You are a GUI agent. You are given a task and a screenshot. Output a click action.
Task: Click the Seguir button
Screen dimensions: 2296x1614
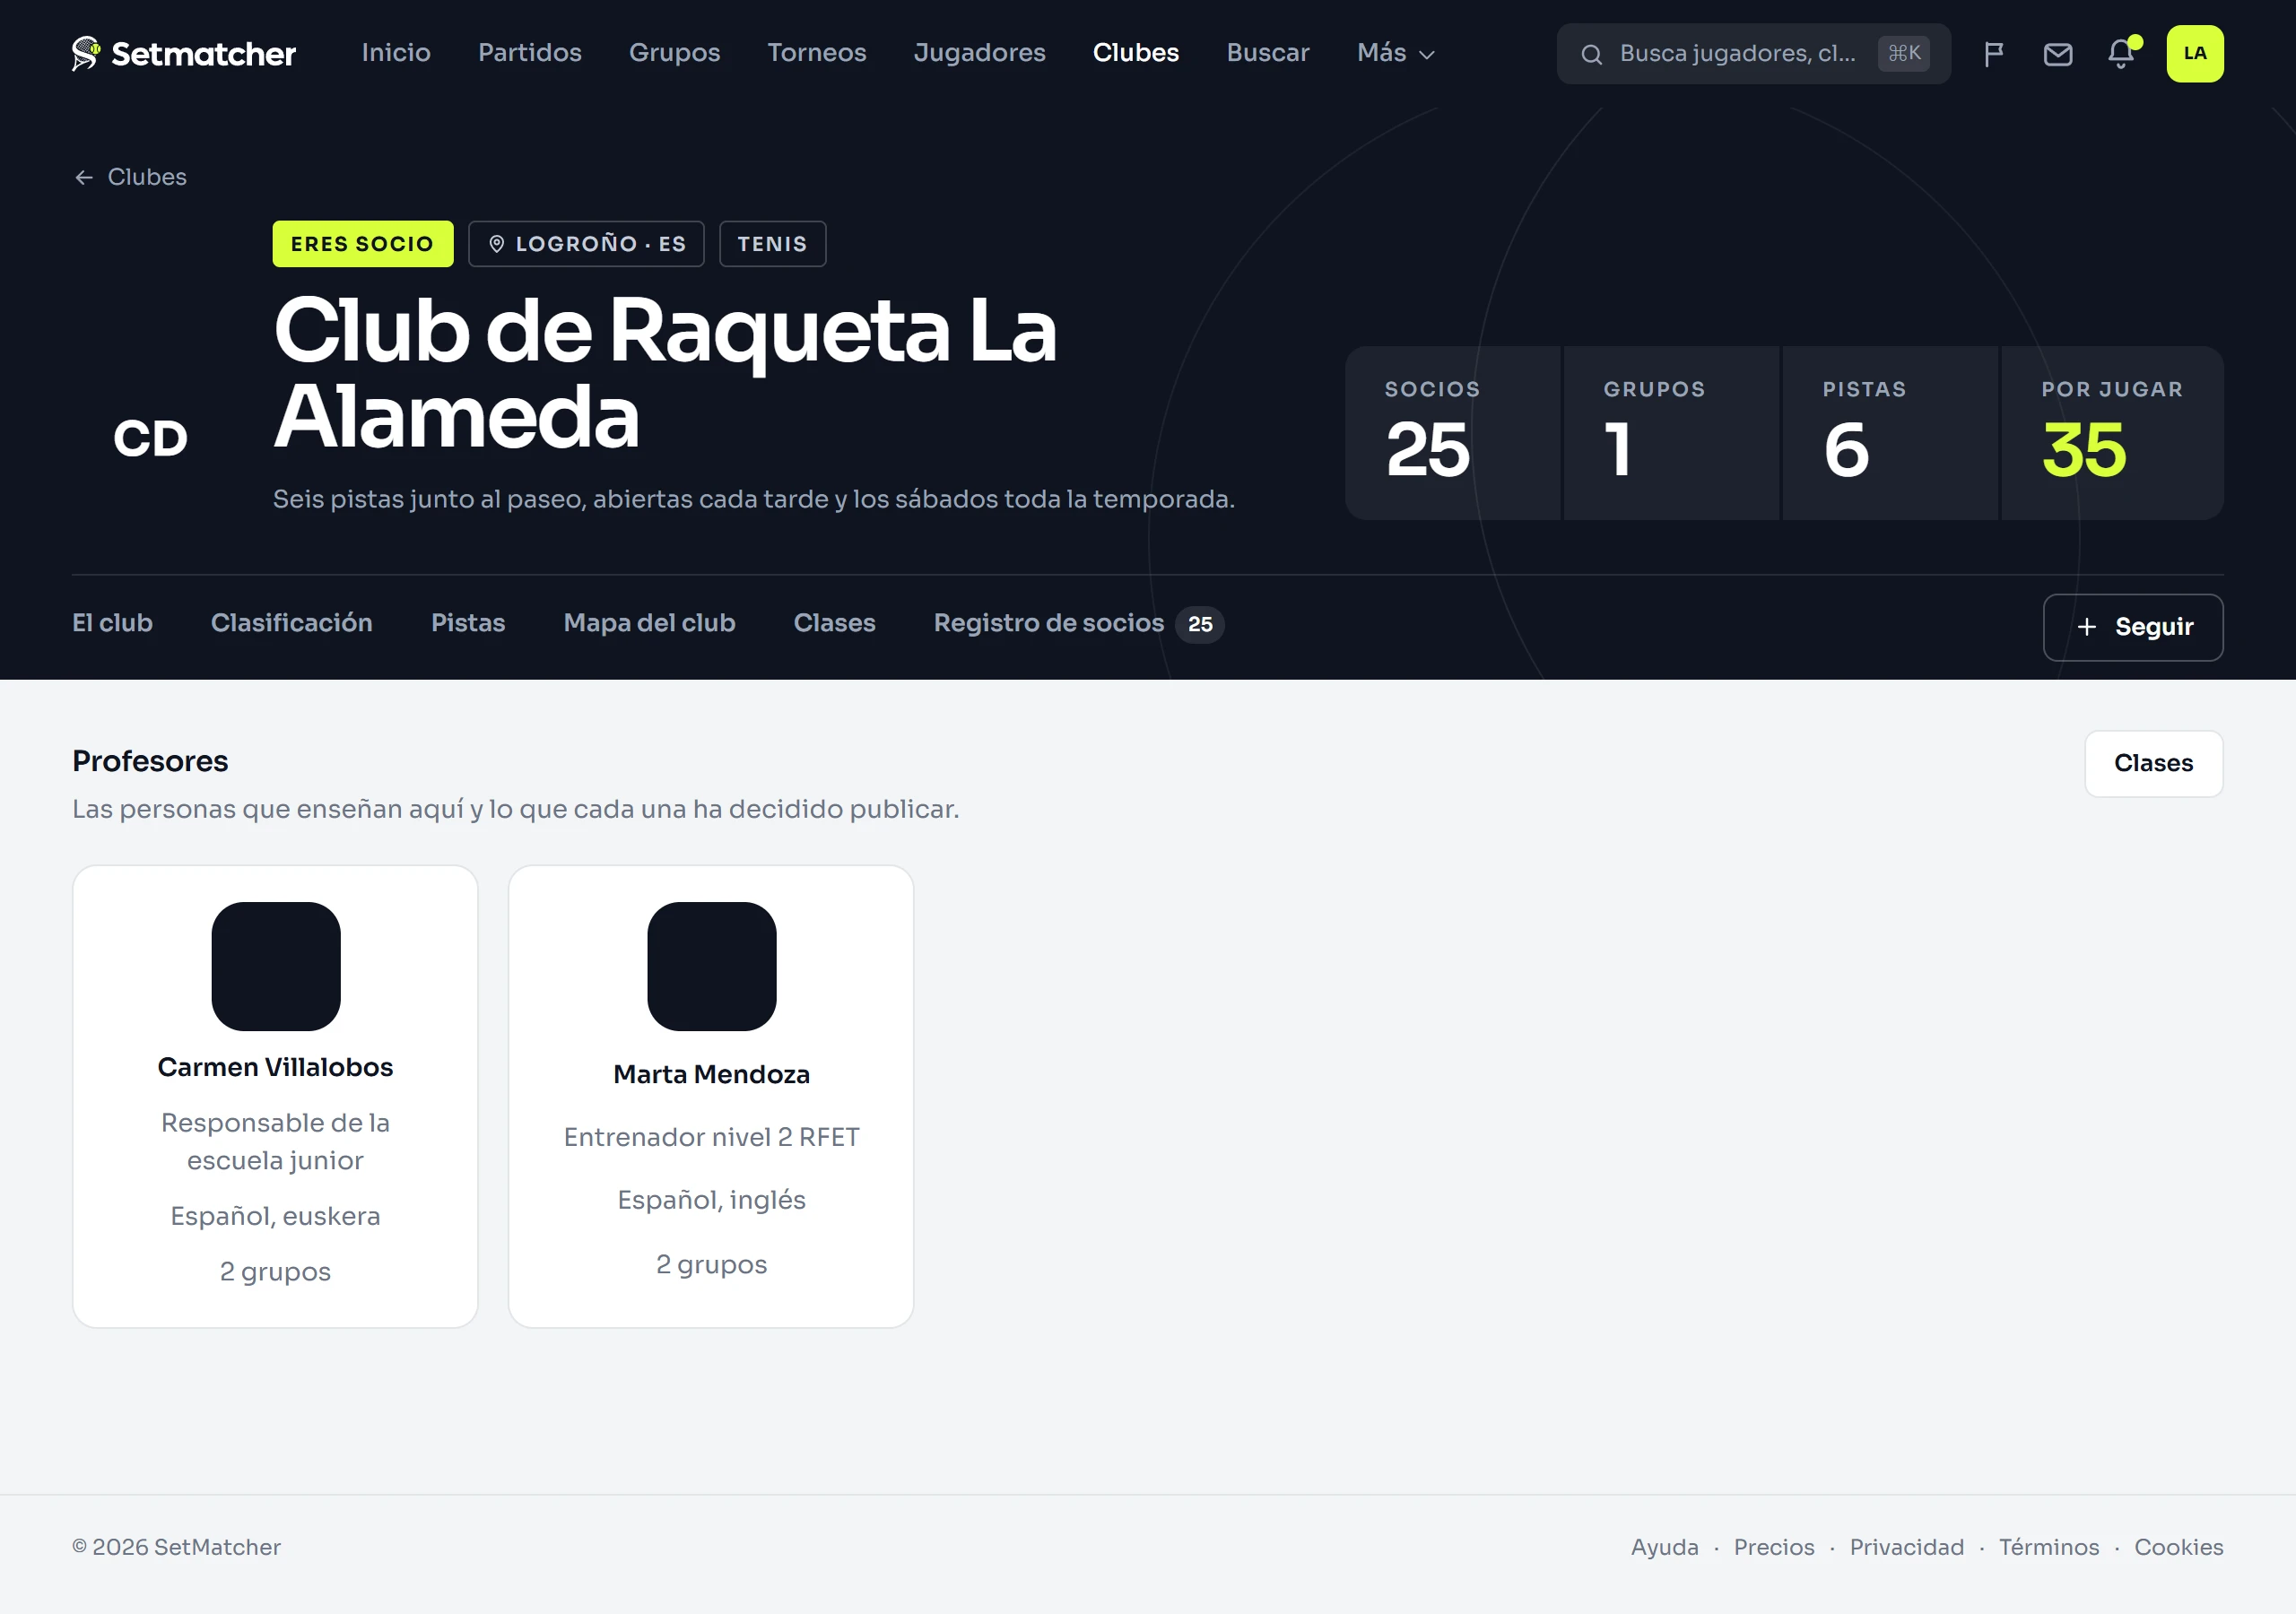coord(2132,627)
